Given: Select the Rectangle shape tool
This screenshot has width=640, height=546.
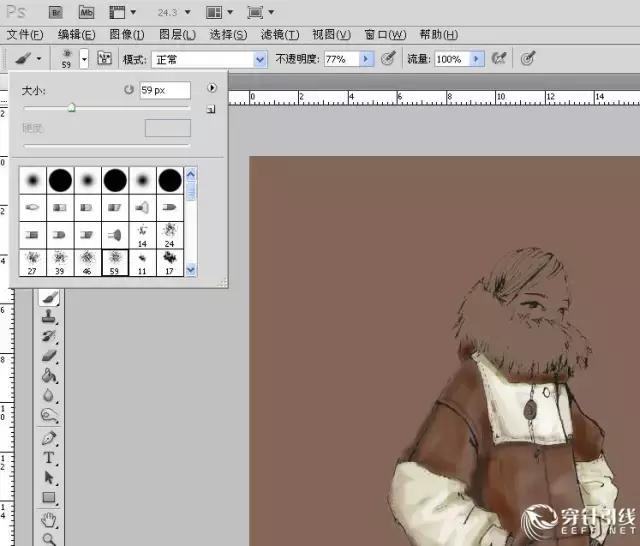Looking at the screenshot, I should [49, 497].
